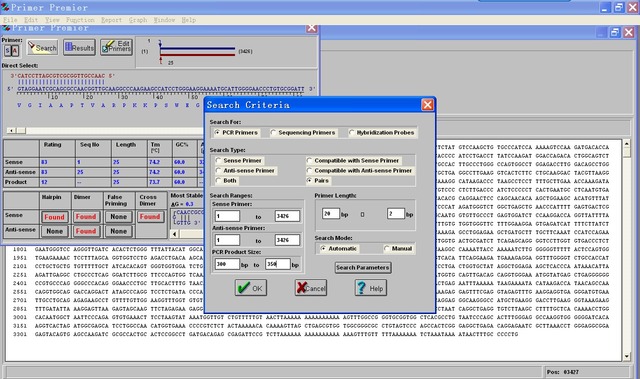This screenshot has height=379, width=640.
Task: Click Cross Dimer Found button
Action: [x=150, y=217]
